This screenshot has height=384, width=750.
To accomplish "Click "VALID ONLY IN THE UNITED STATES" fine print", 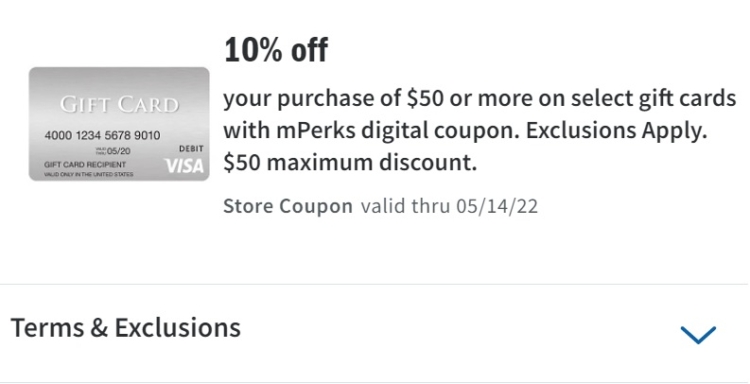I will pos(88,174).
